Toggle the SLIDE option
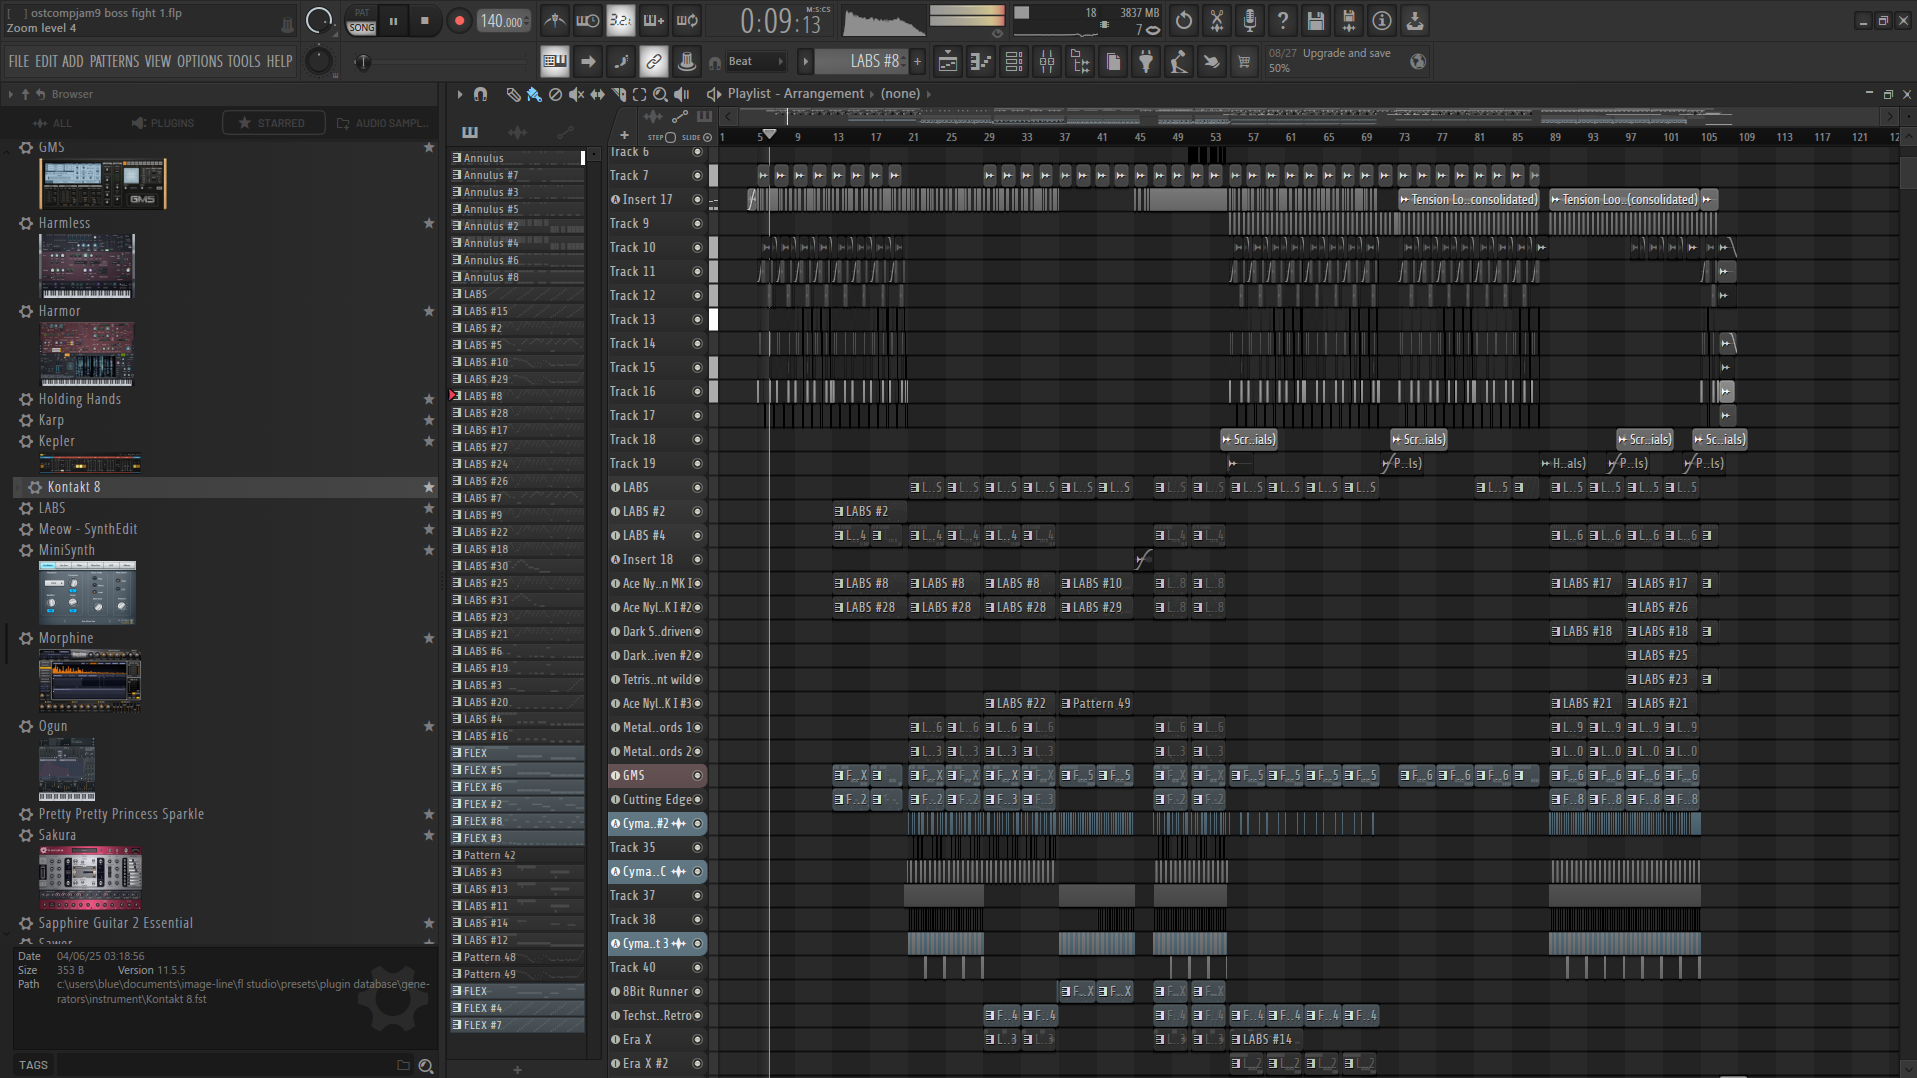This screenshot has height=1078, width=1917. pos(707,137)
